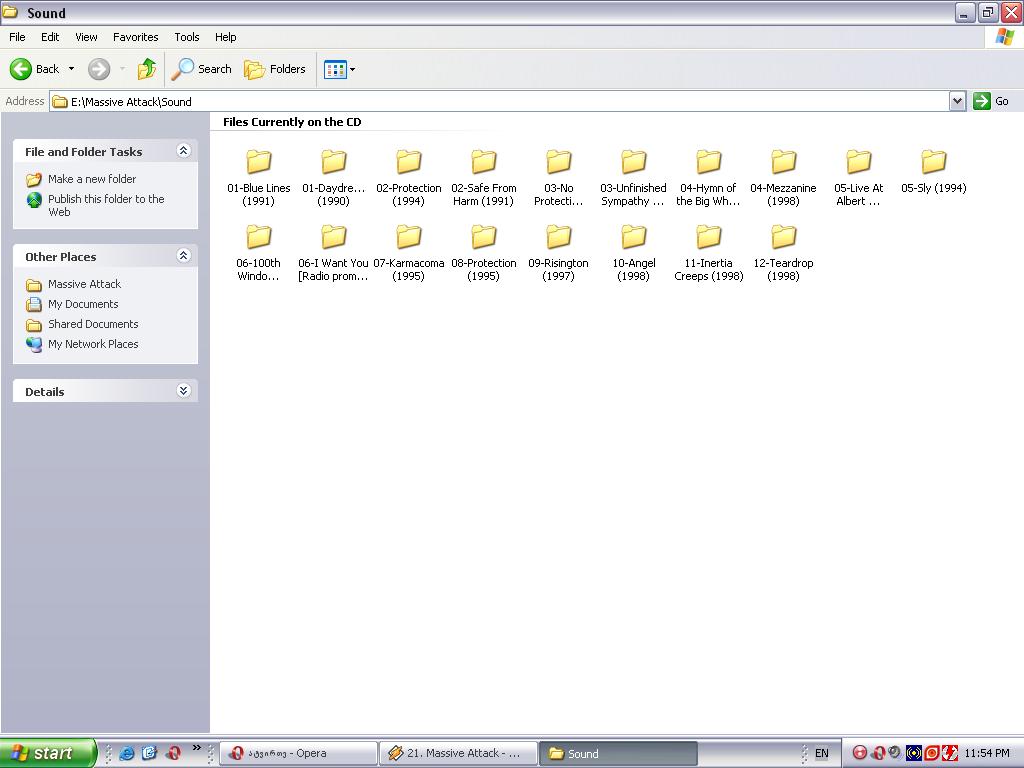Open the Tools menu

tap(187, 37)
